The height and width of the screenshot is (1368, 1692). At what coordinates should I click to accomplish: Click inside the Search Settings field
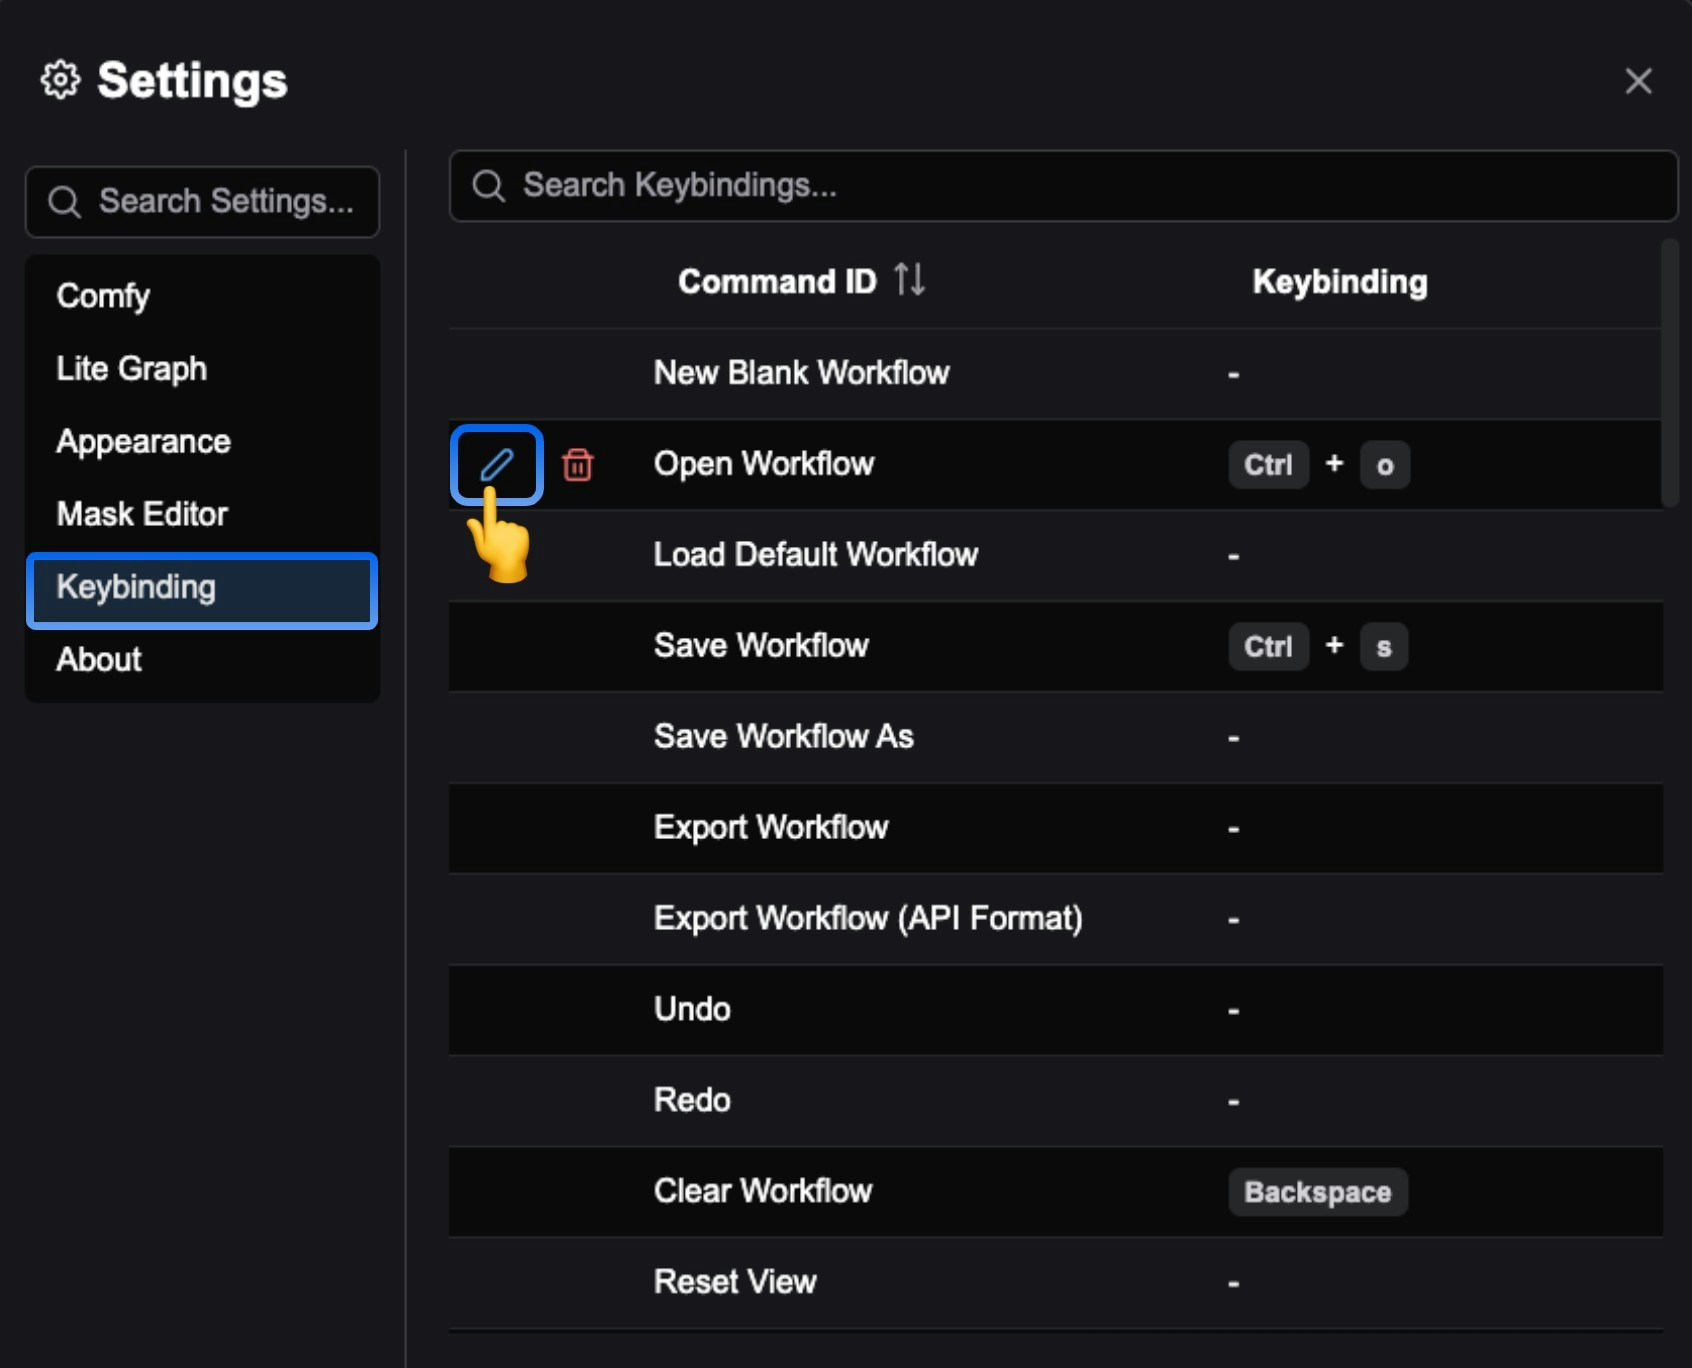coord(225,201)
